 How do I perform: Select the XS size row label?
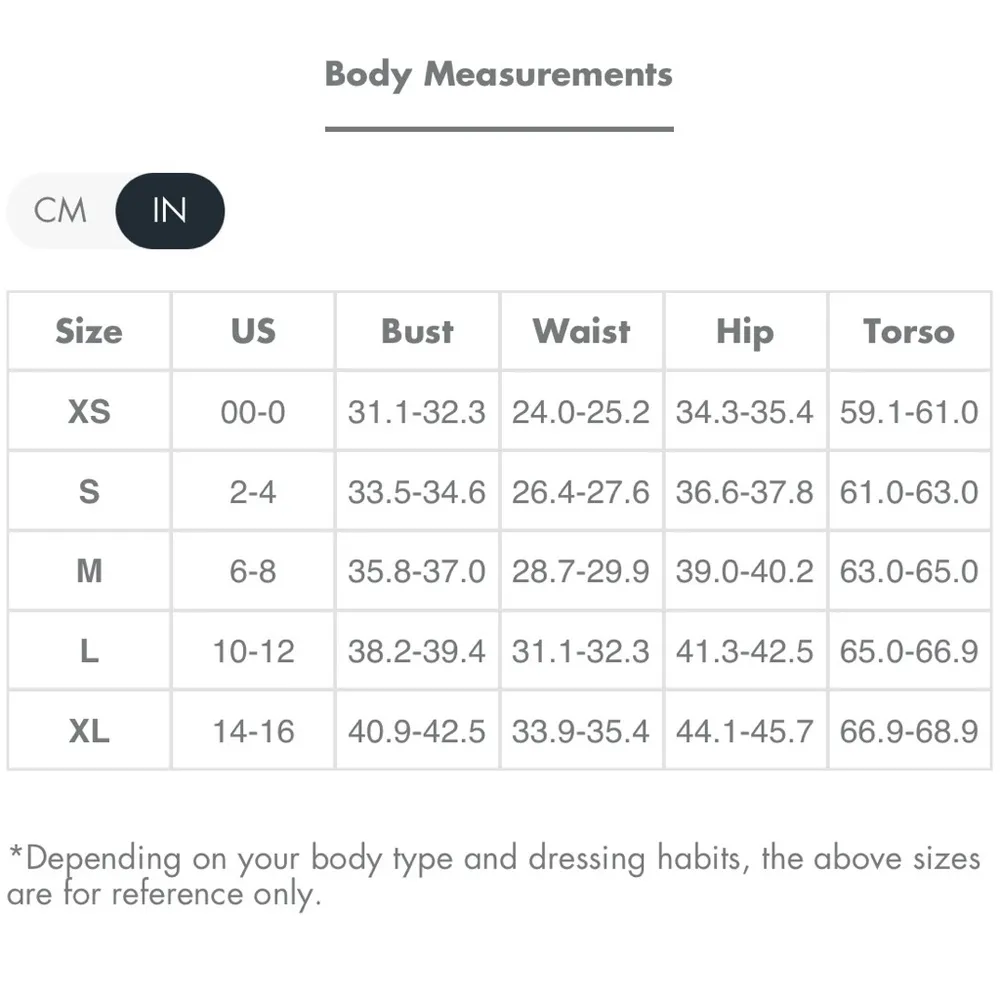pos(89,411)
